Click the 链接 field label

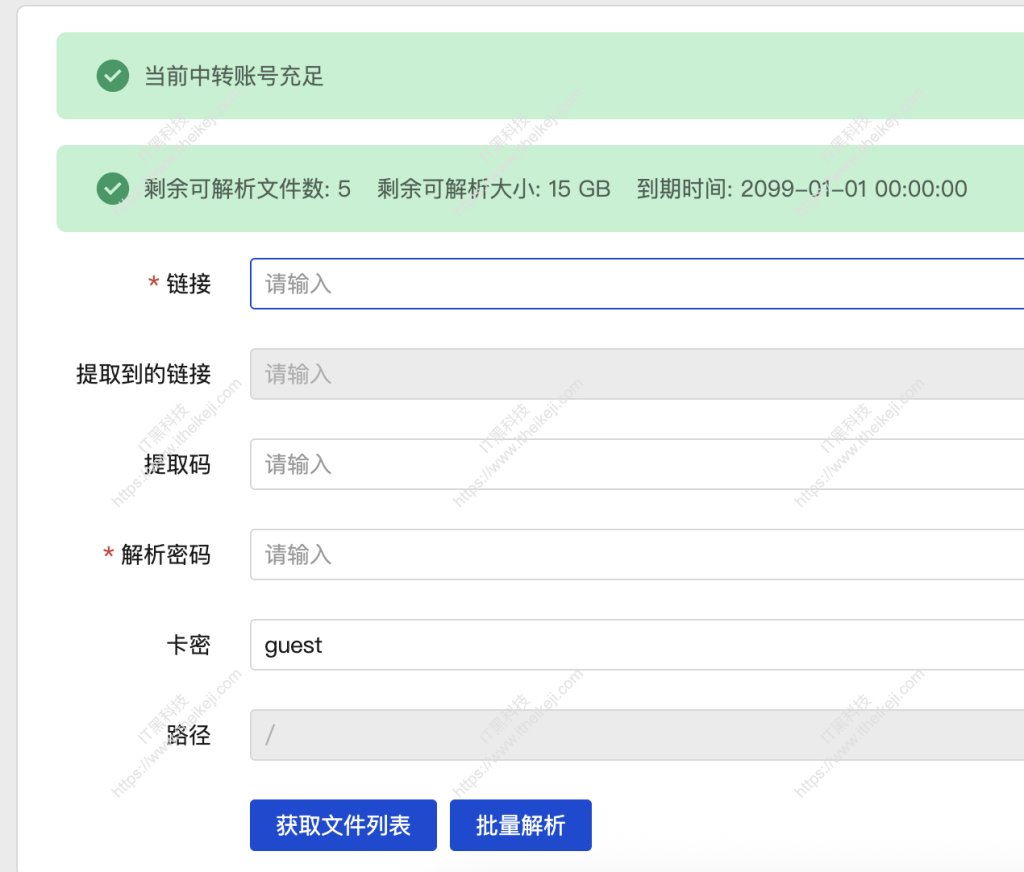(188, 284)
